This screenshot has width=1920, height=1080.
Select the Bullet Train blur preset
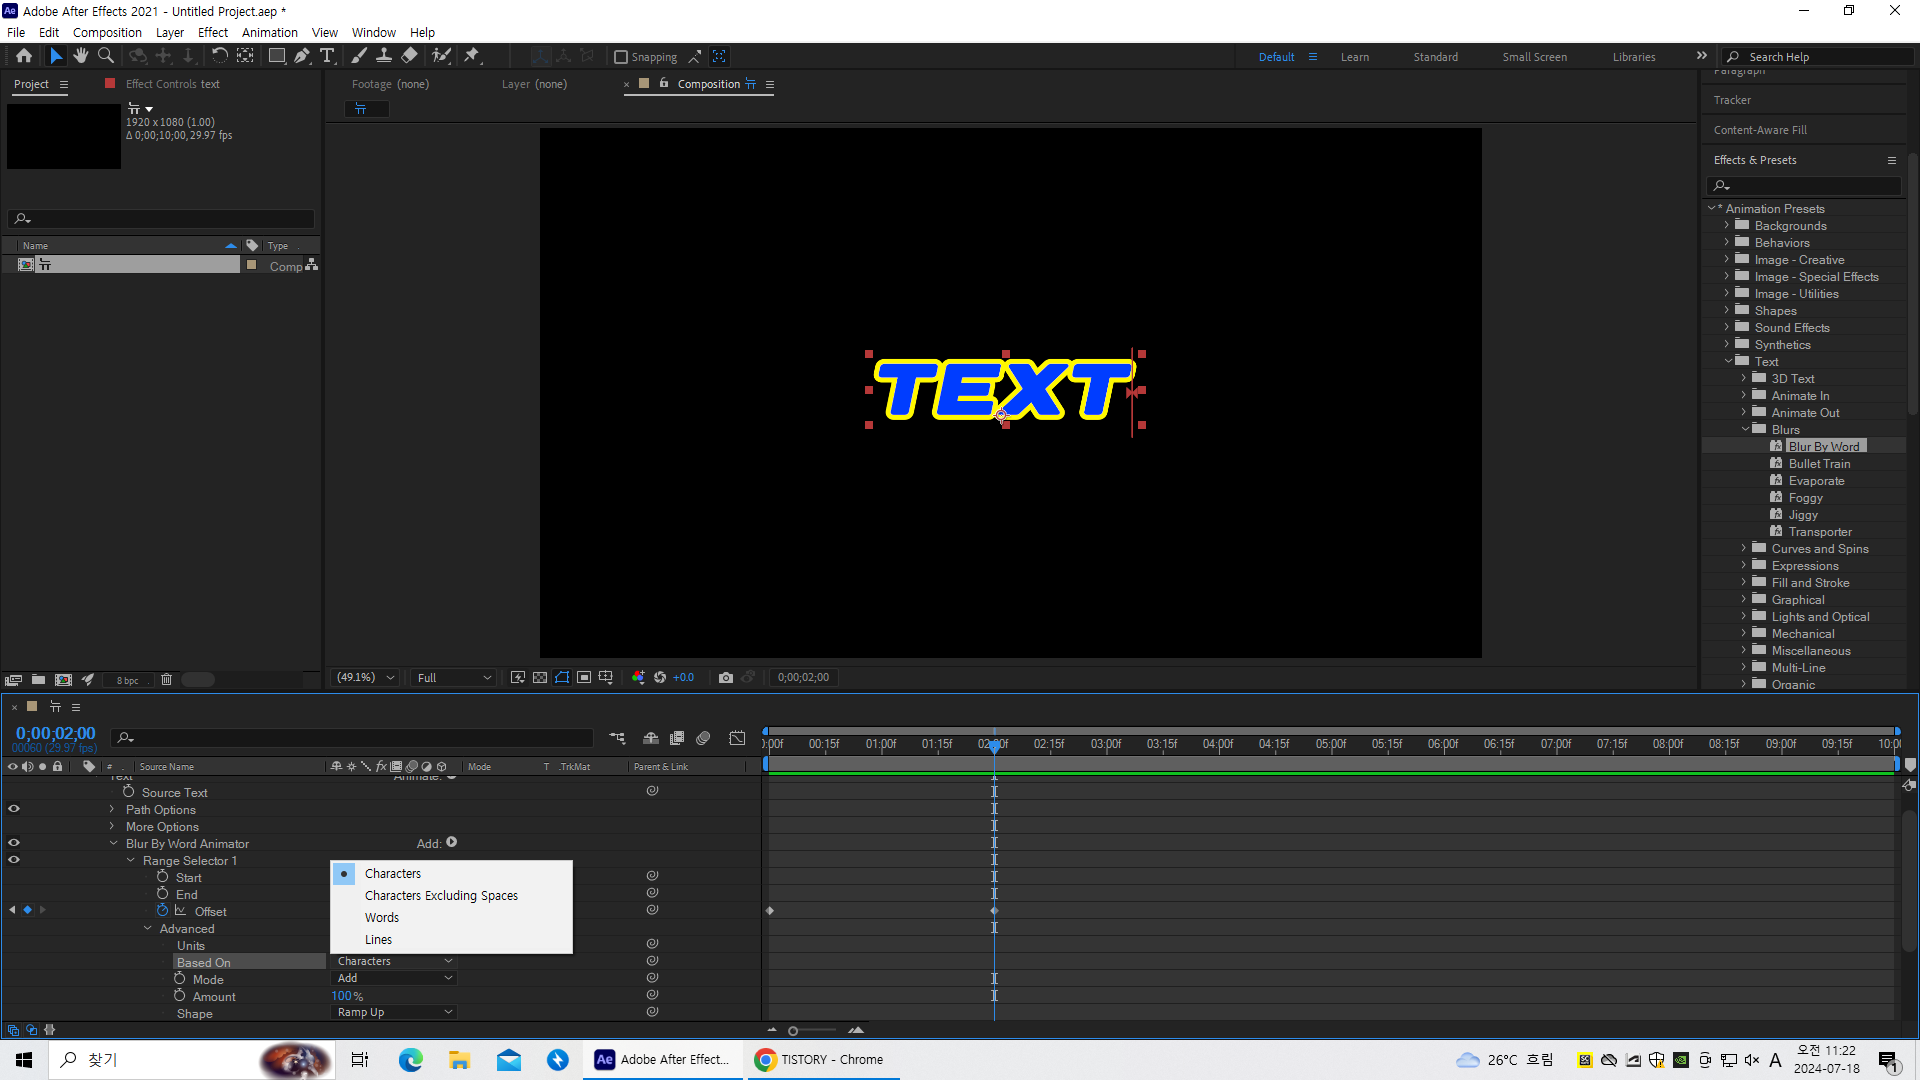coord(1819,464)
